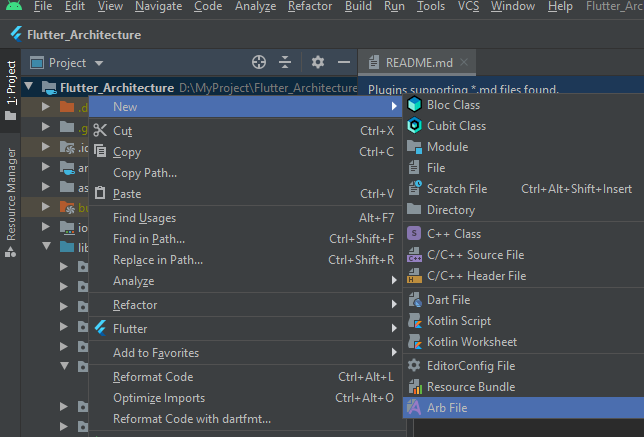Collapse the lib folder arrow

pyautogui.click(x=46, y=246)
